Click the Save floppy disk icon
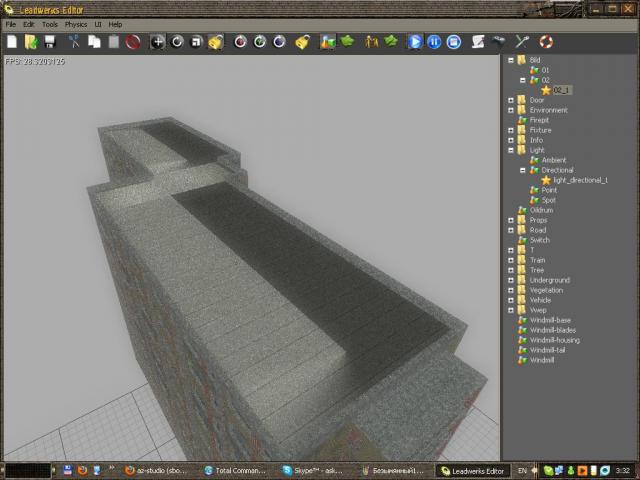The image size is (640, 480). coord(48,42)
